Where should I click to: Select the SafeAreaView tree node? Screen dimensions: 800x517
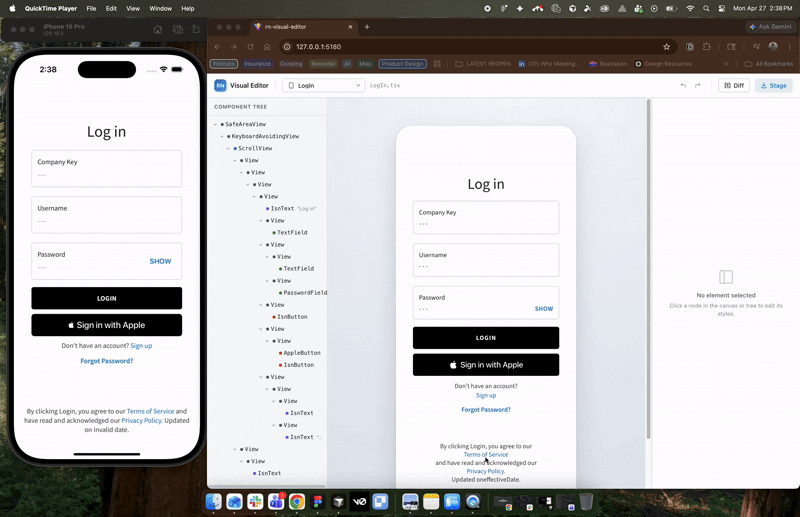tap(243, 124)
